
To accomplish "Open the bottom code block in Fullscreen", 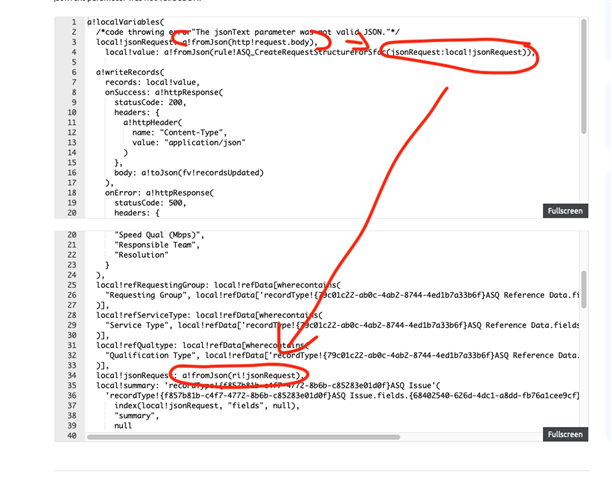I will tap(565, 434).
